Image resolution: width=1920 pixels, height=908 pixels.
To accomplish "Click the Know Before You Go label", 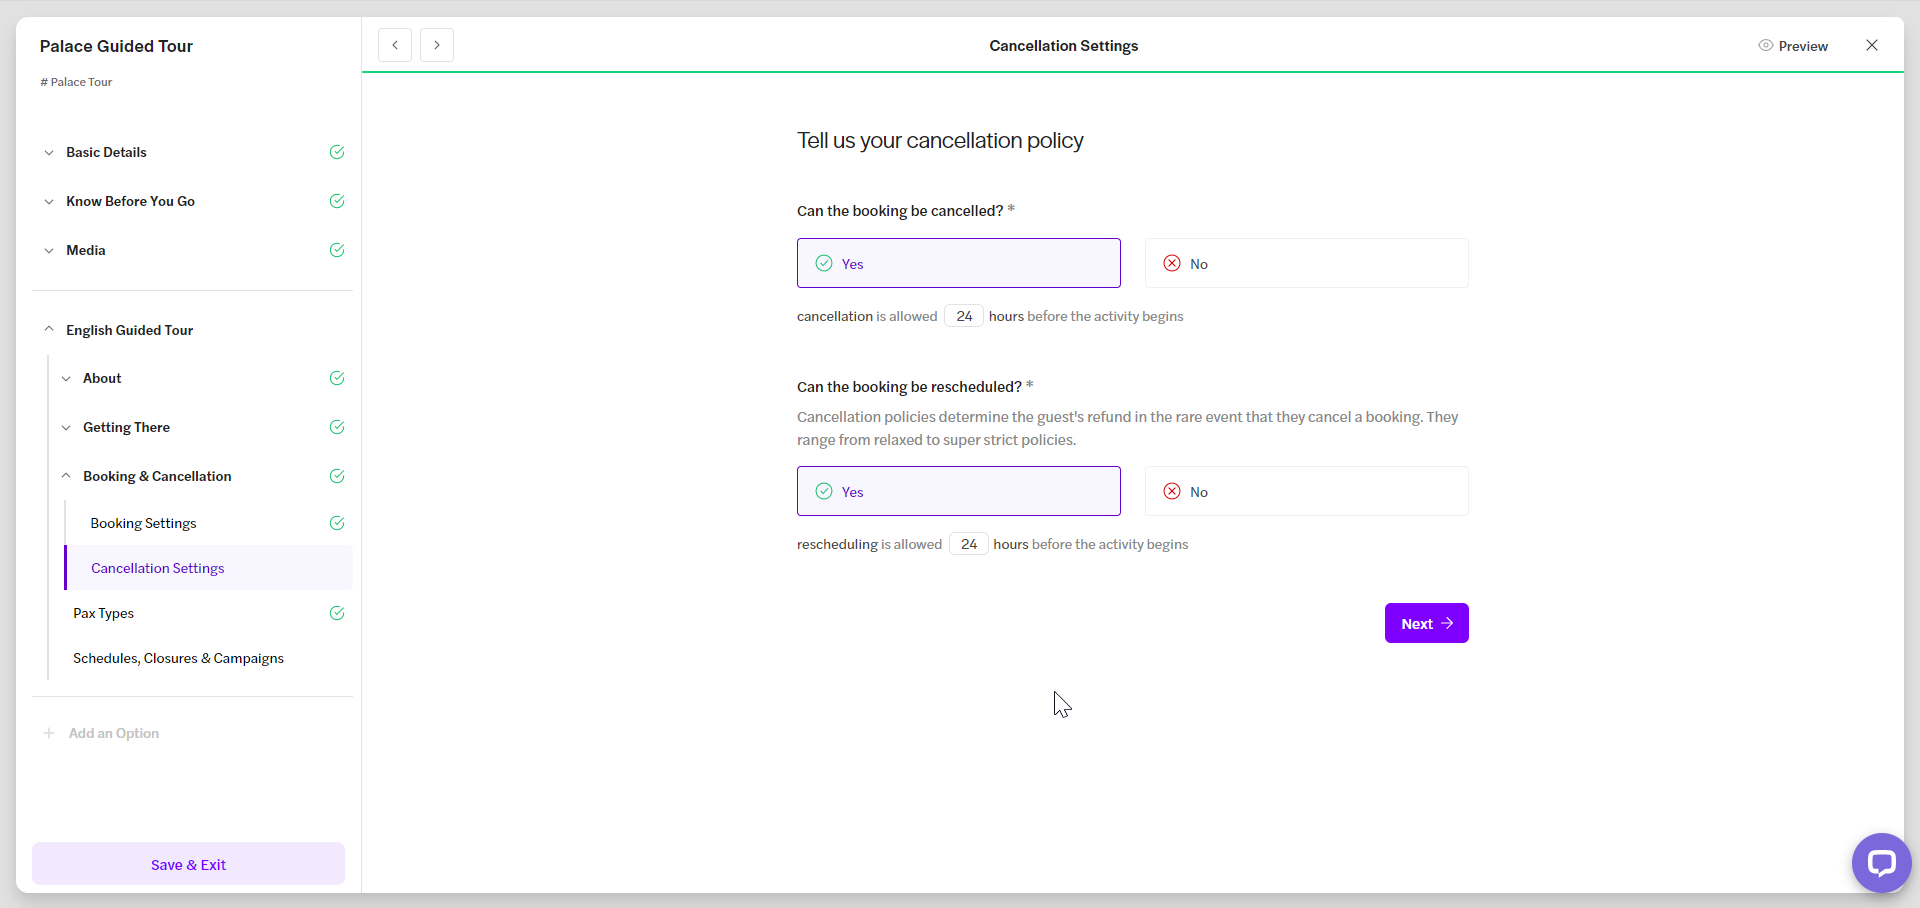I will point(130,201).
